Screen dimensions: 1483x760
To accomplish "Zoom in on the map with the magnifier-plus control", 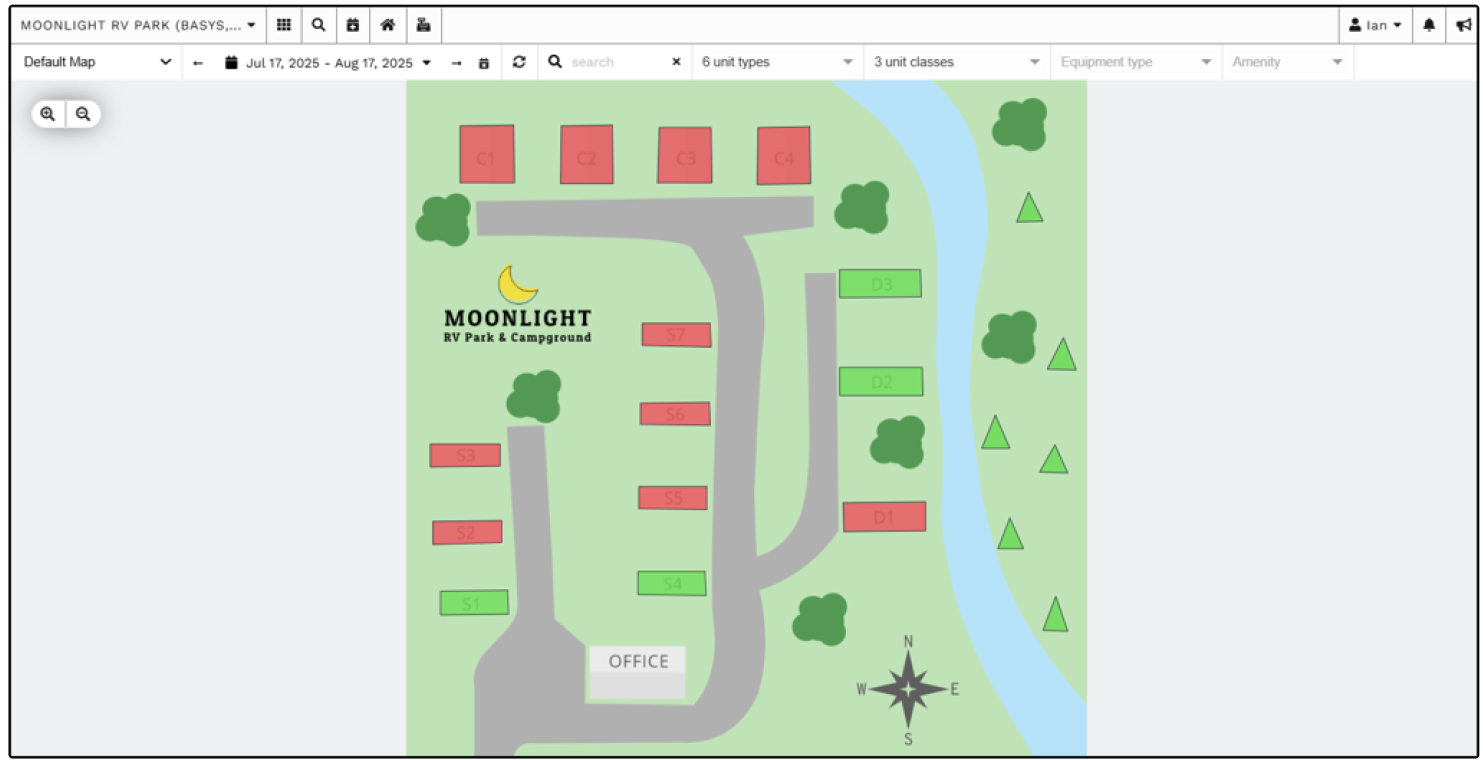I will click(47, 113).
